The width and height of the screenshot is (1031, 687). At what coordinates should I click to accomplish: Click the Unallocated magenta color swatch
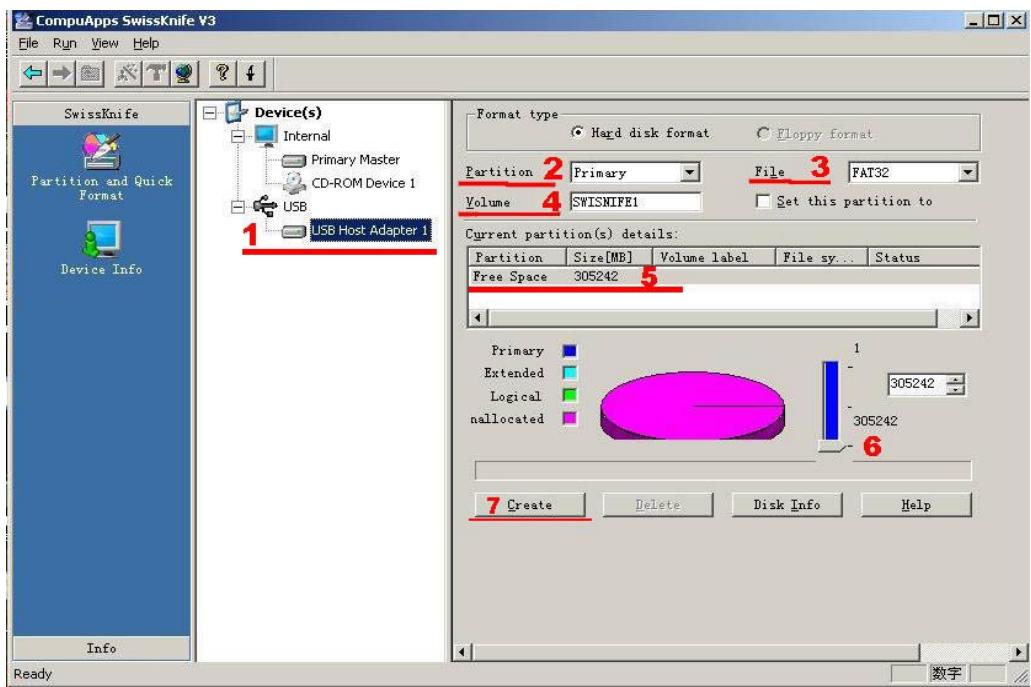click(570, 418)
